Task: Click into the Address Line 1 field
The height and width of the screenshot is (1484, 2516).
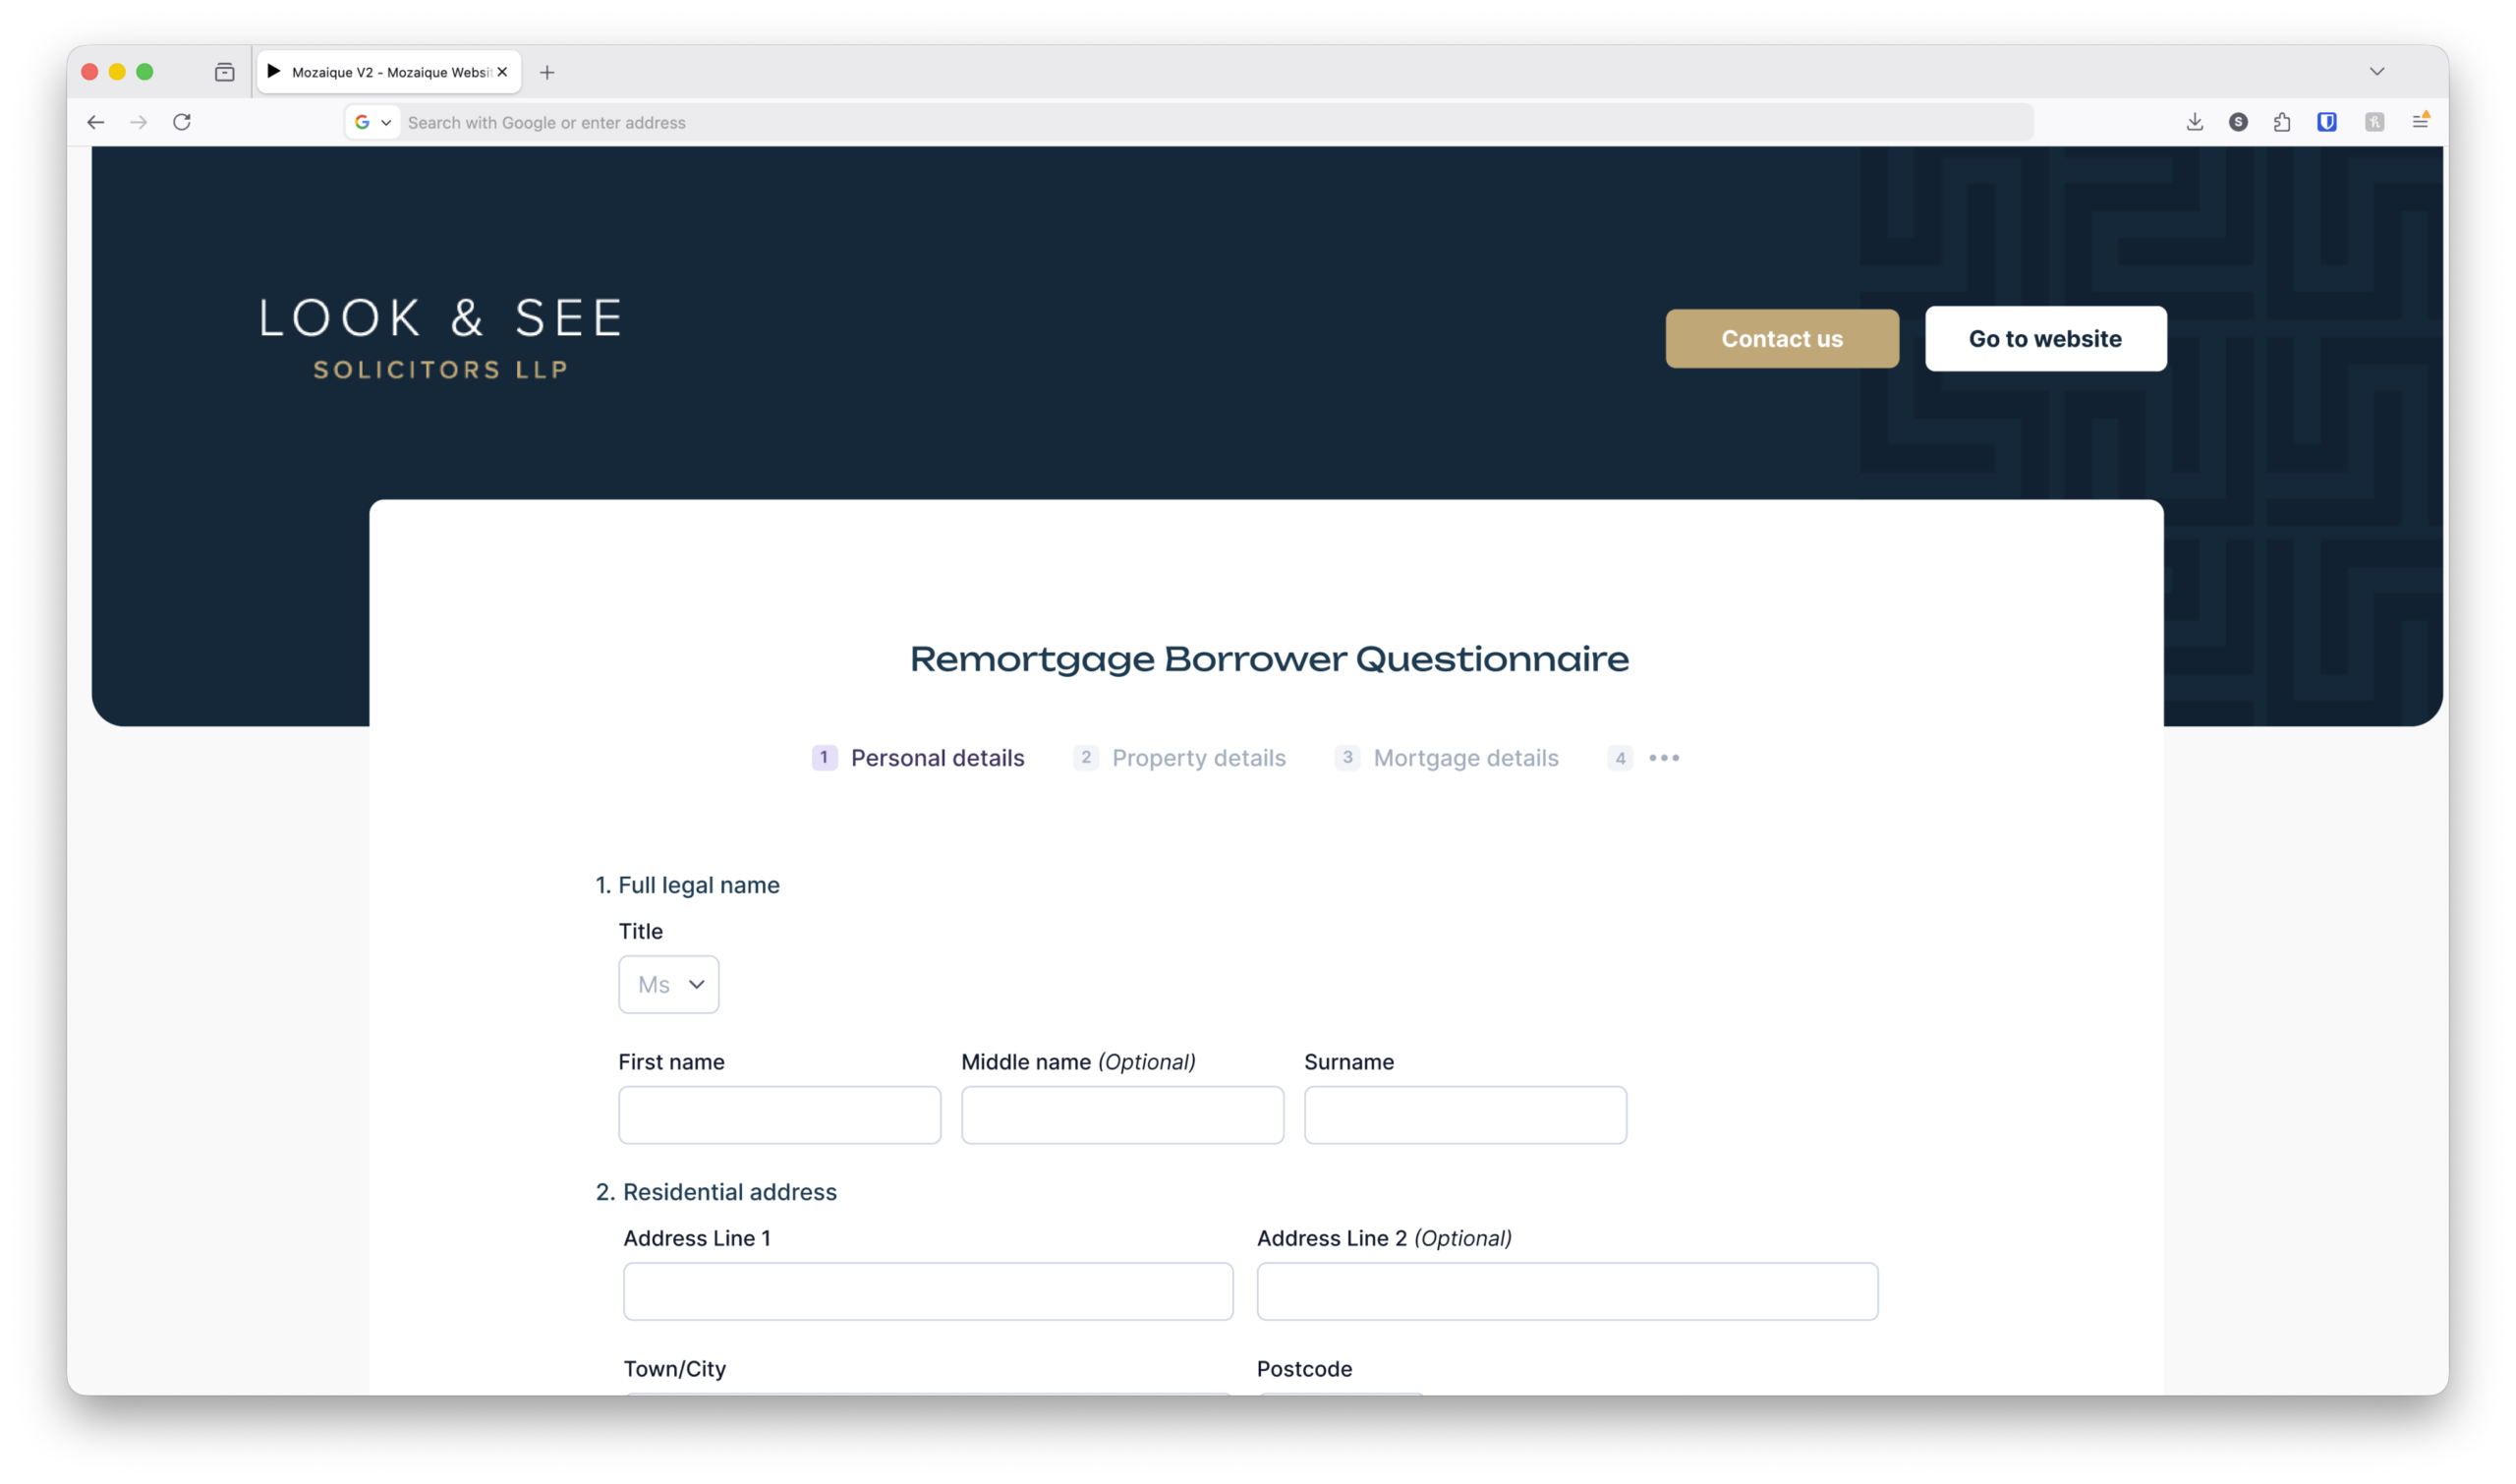Action: [927, 1291]
